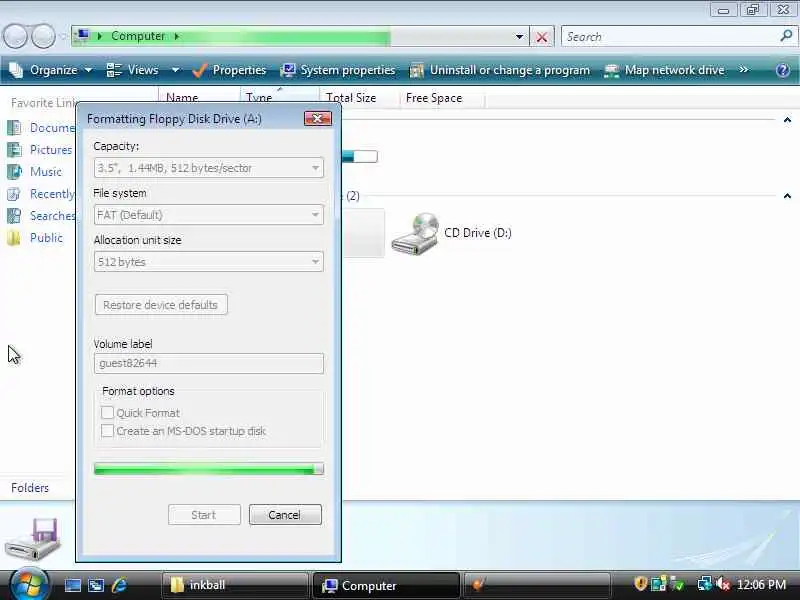Viewport: 800px width, 600px height.
Task: Click the Public folder icon
Action: [x=14, y=238]
